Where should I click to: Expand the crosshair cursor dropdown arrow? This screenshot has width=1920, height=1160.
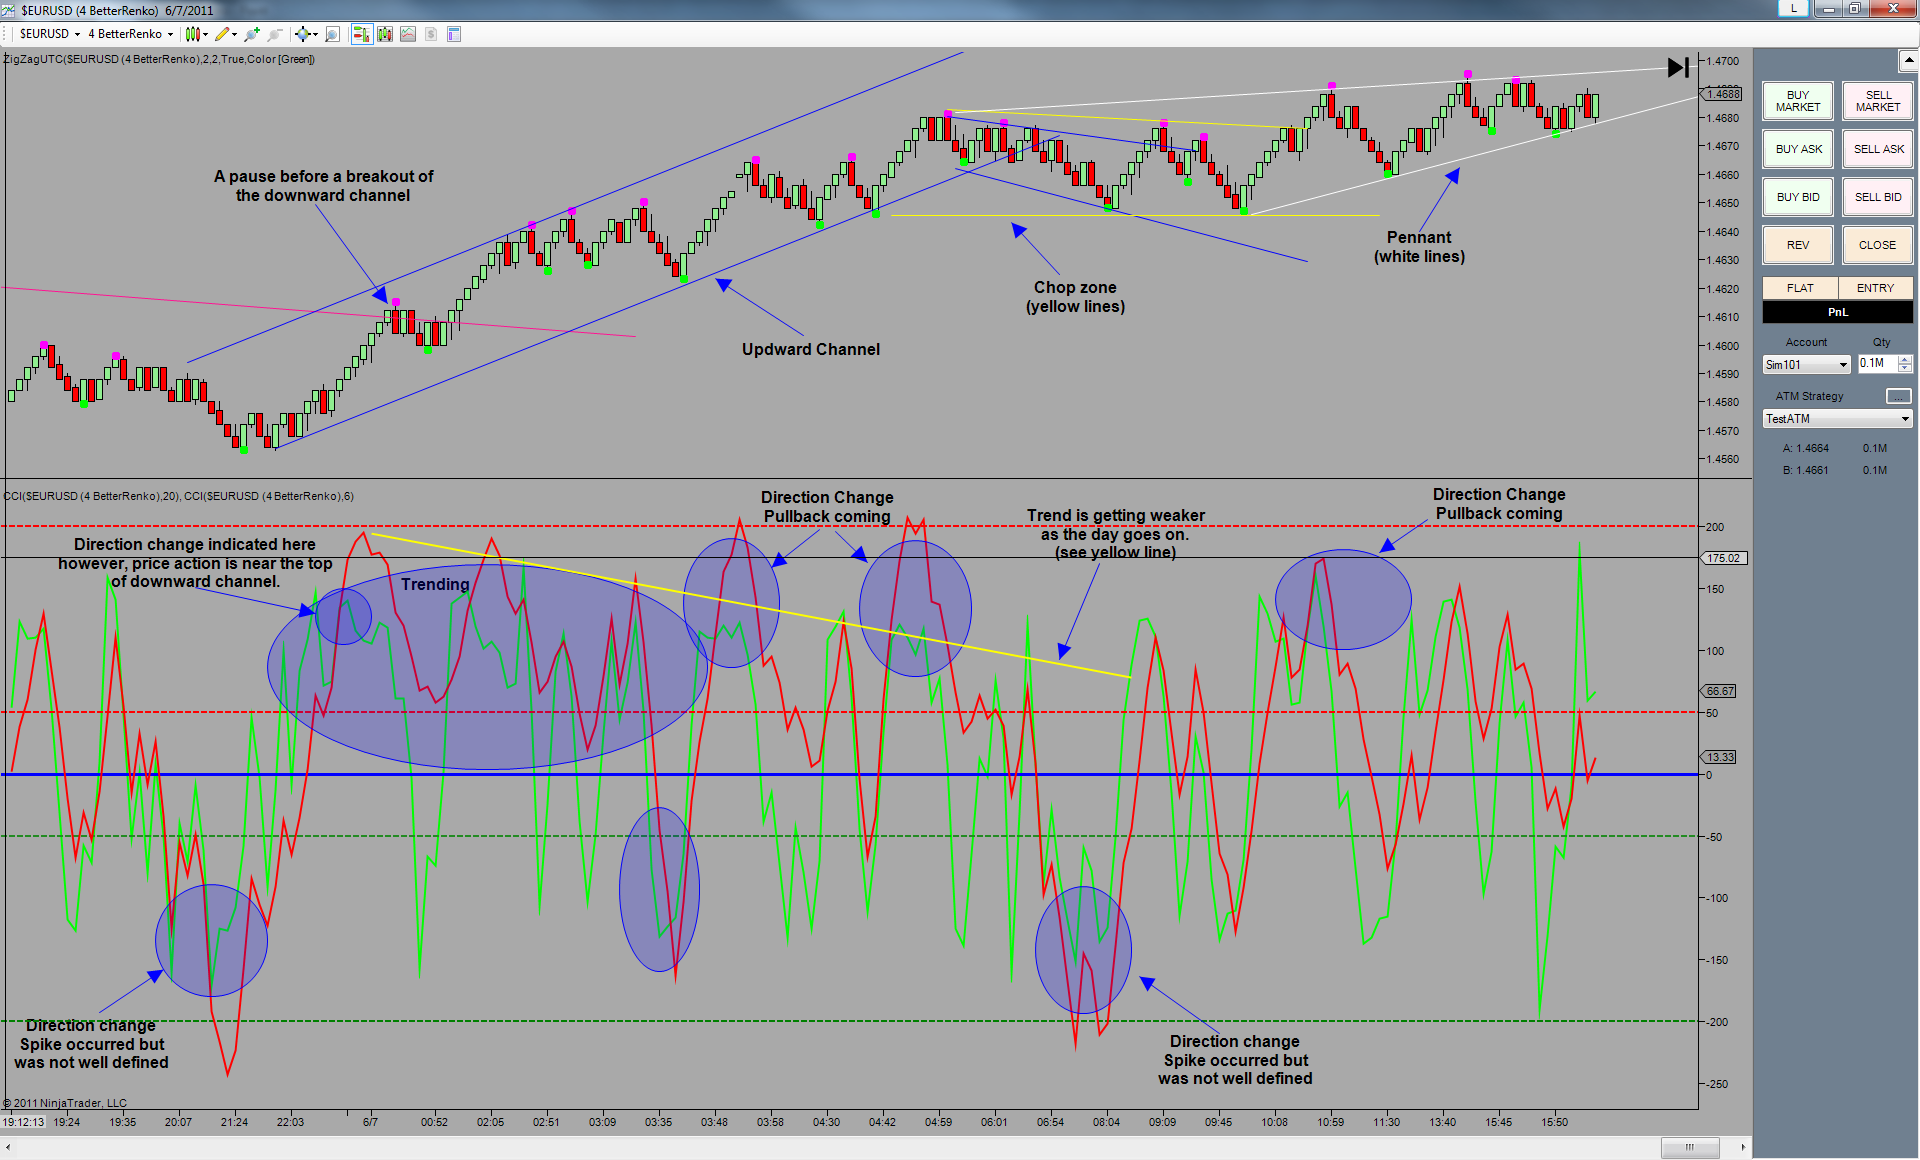tap(315, 34)
